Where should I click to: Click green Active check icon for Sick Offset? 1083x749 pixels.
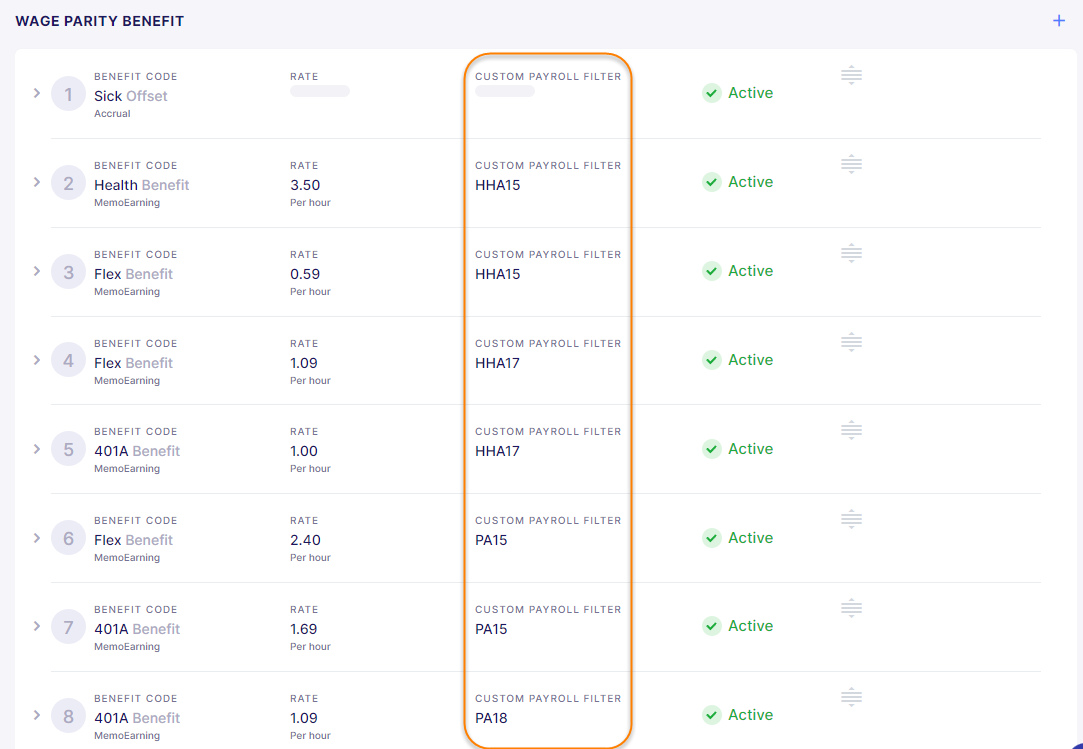pos(711,93)
